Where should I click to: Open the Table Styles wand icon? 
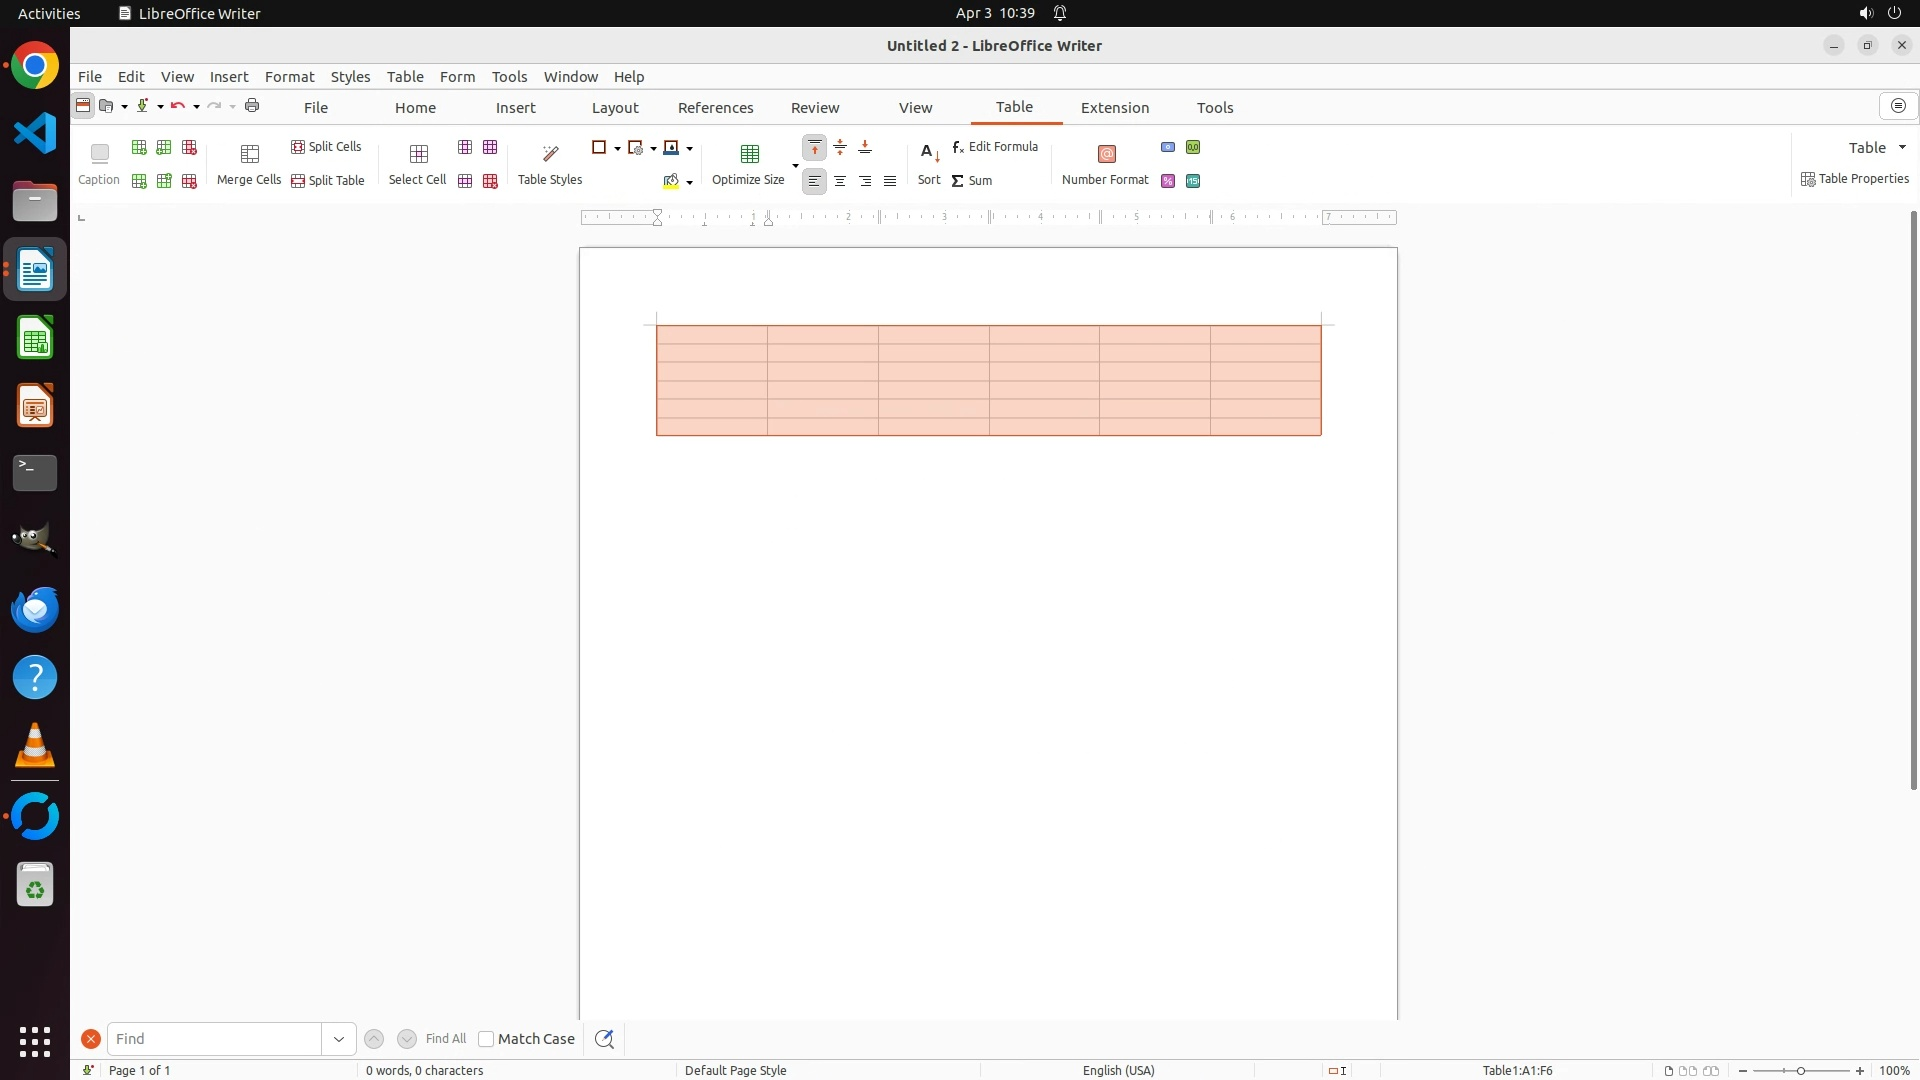pyautogui.click(x=550, y=154)
